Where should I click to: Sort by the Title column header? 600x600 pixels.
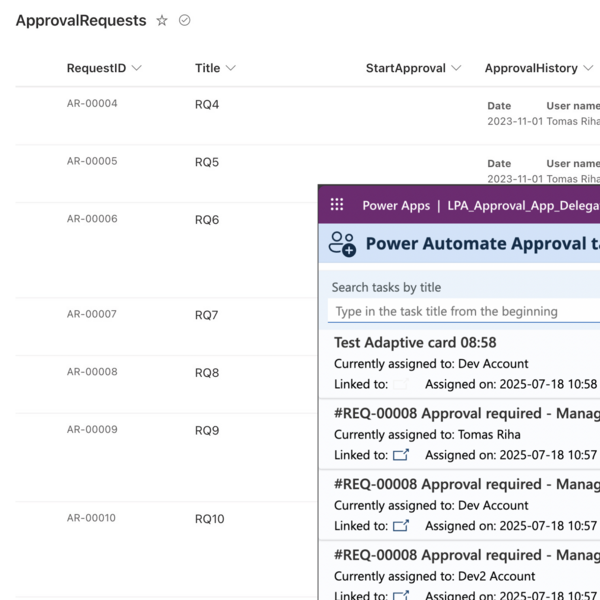click(x=207, y=68)
